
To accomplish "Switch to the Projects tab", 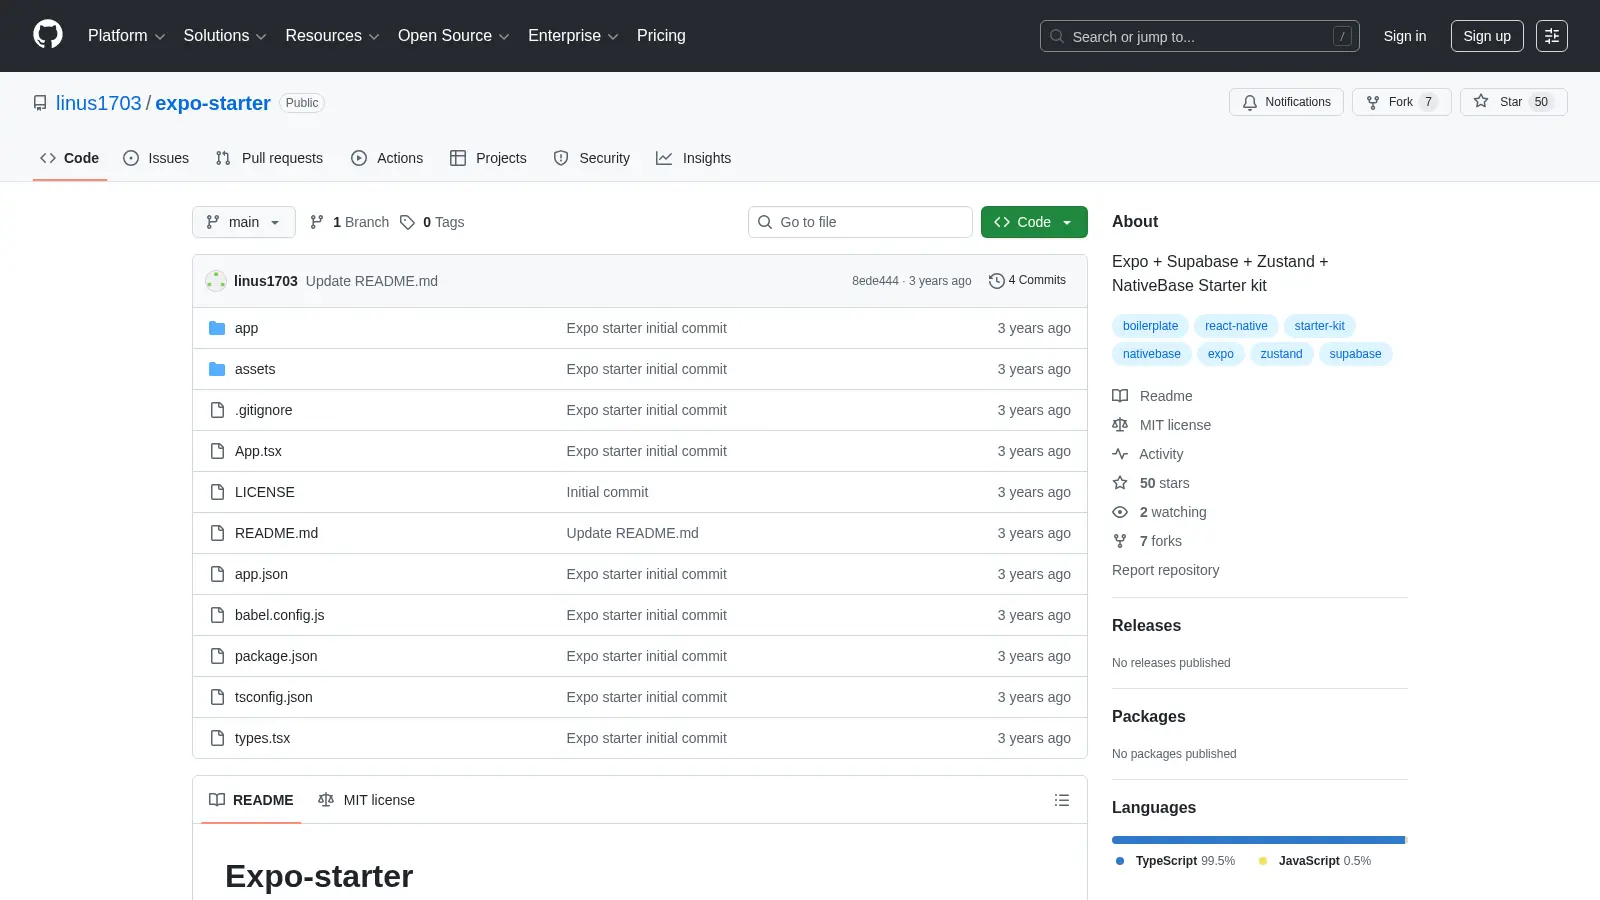I will 488,158.
